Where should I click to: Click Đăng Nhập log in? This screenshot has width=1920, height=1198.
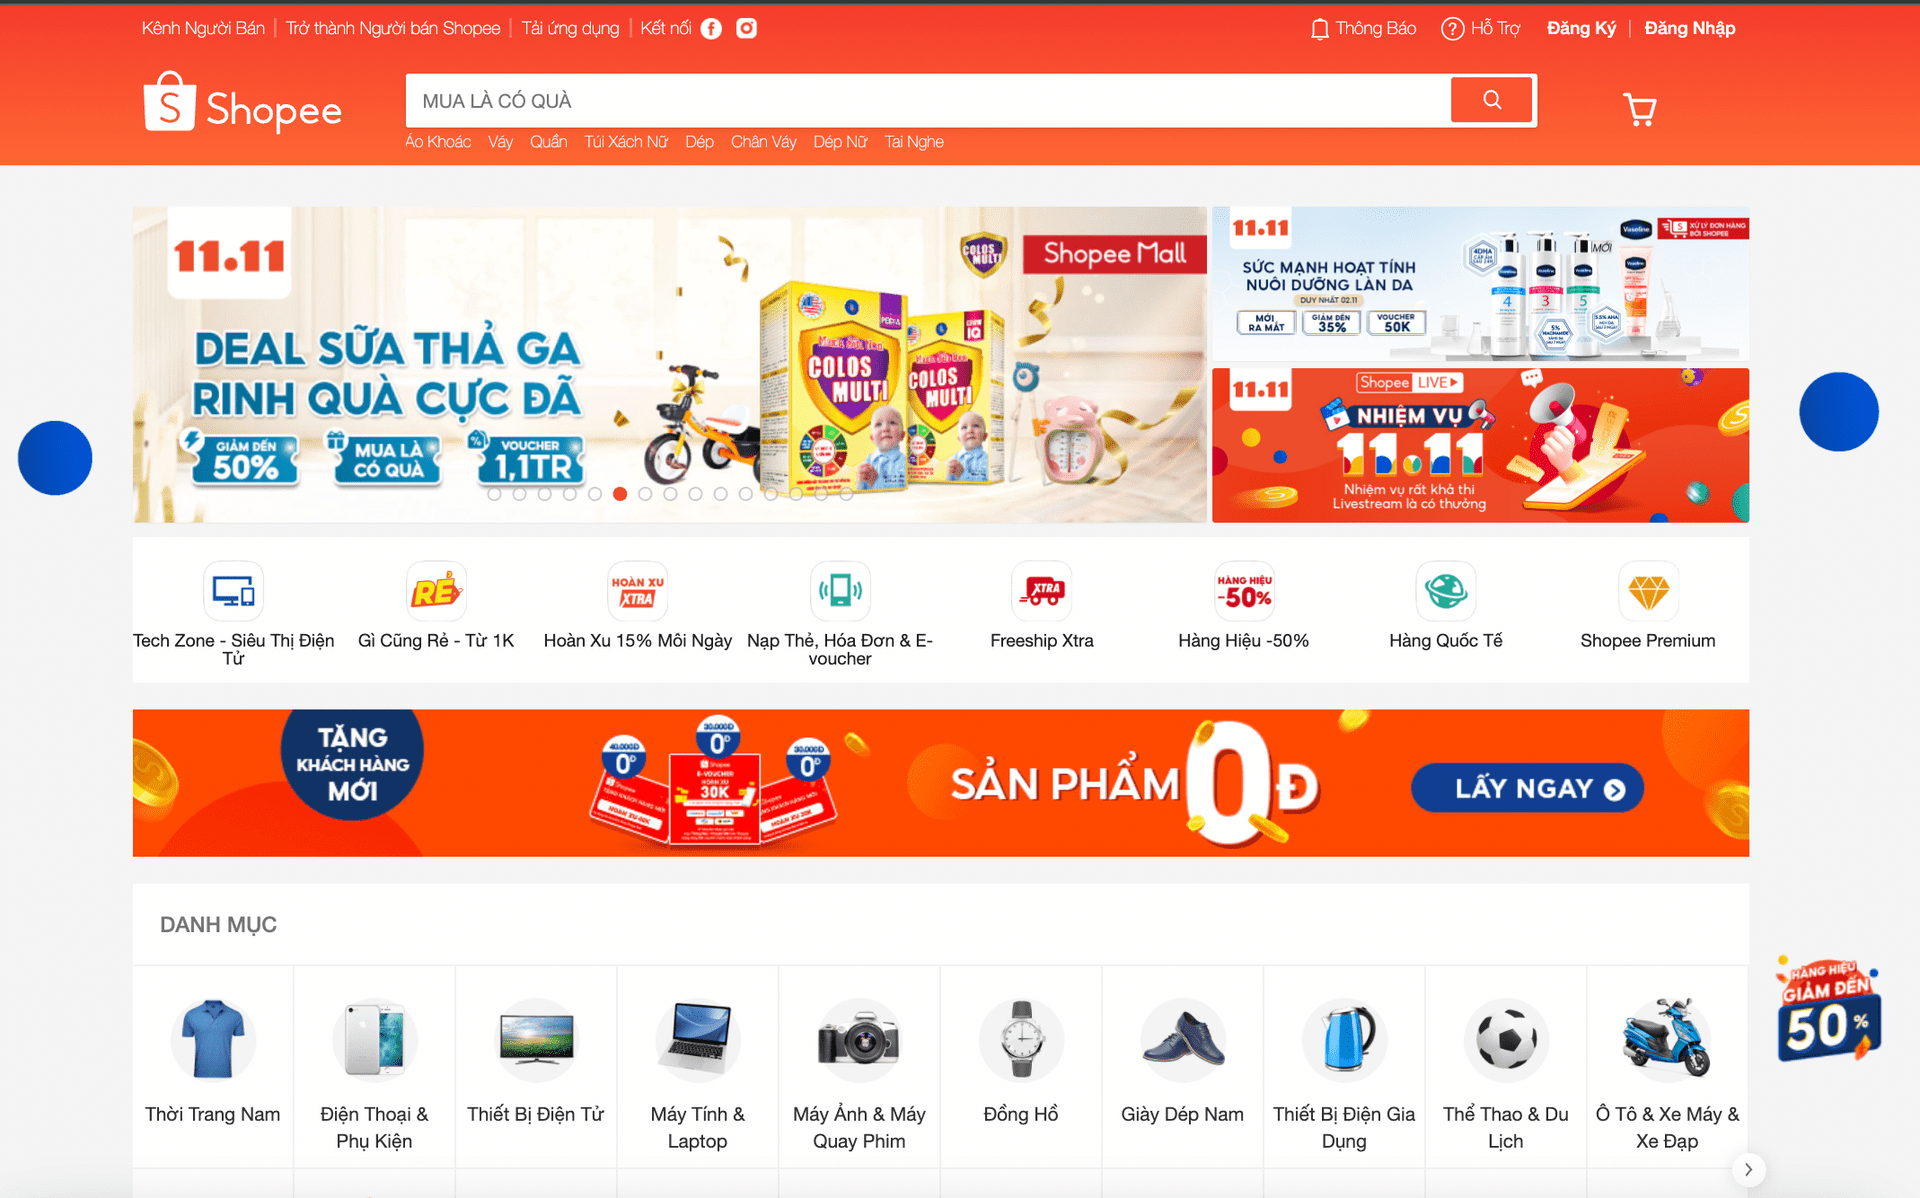tap(1689, 29)
